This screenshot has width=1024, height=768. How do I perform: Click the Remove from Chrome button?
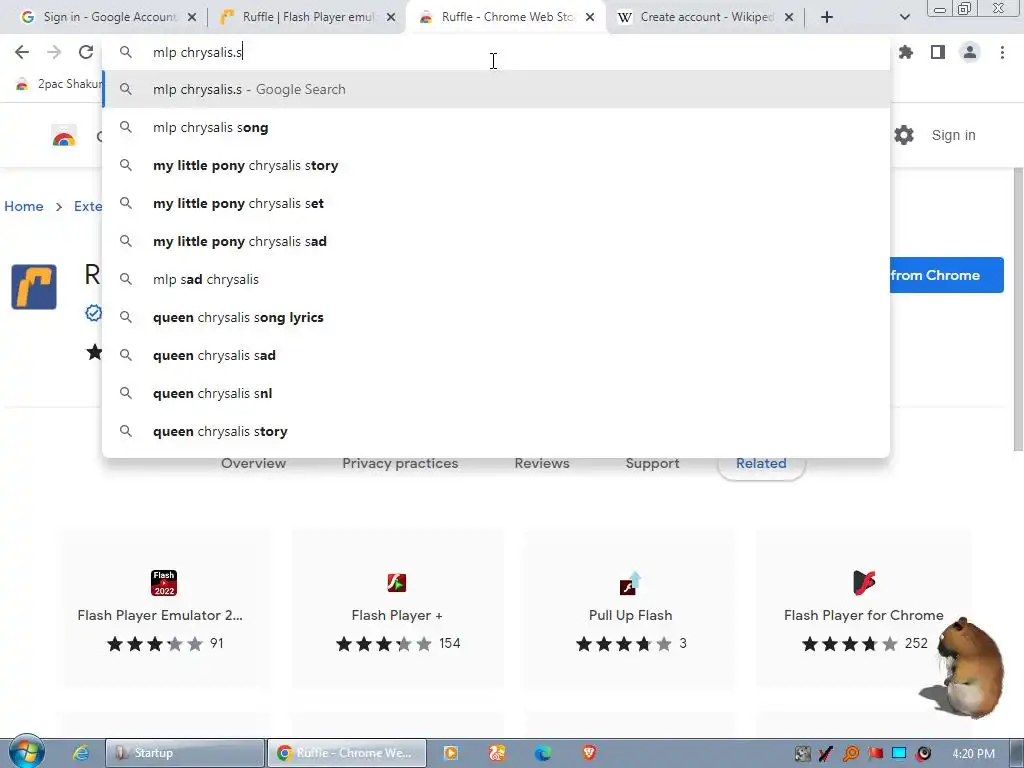[x=946, y=275]
